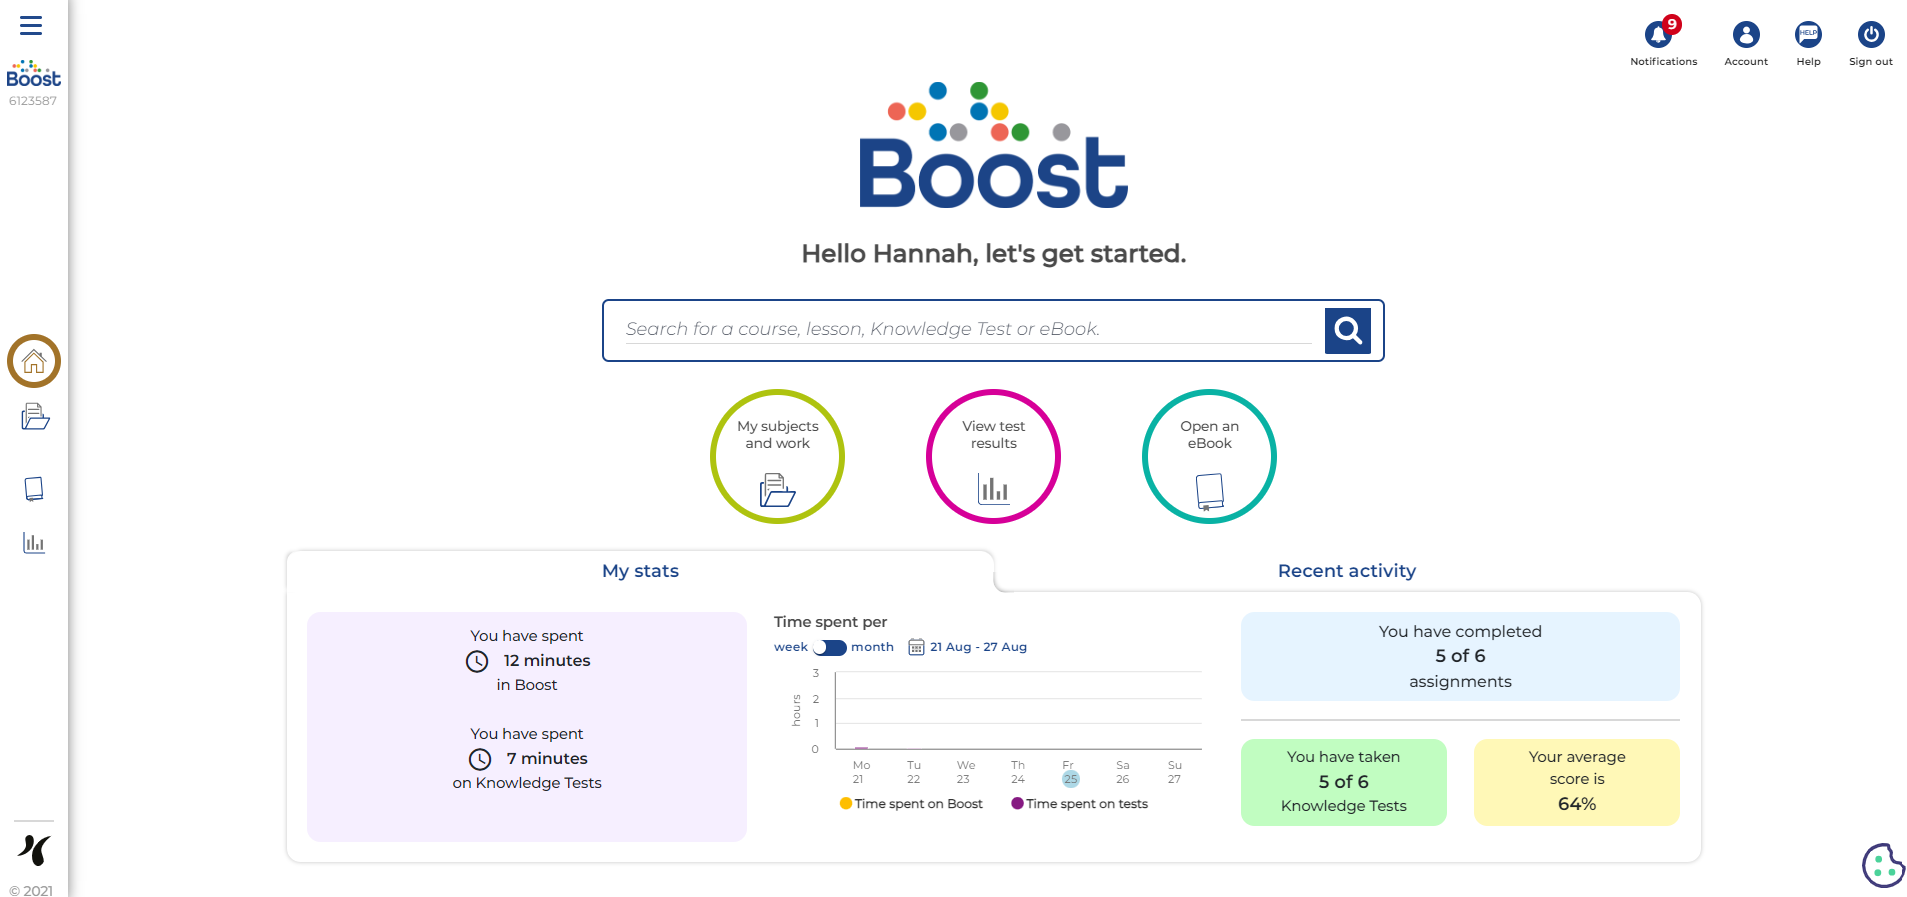The image size is (1907, 897).
Task: Click the search magnifier button
Action: (x=1347, y=330)
